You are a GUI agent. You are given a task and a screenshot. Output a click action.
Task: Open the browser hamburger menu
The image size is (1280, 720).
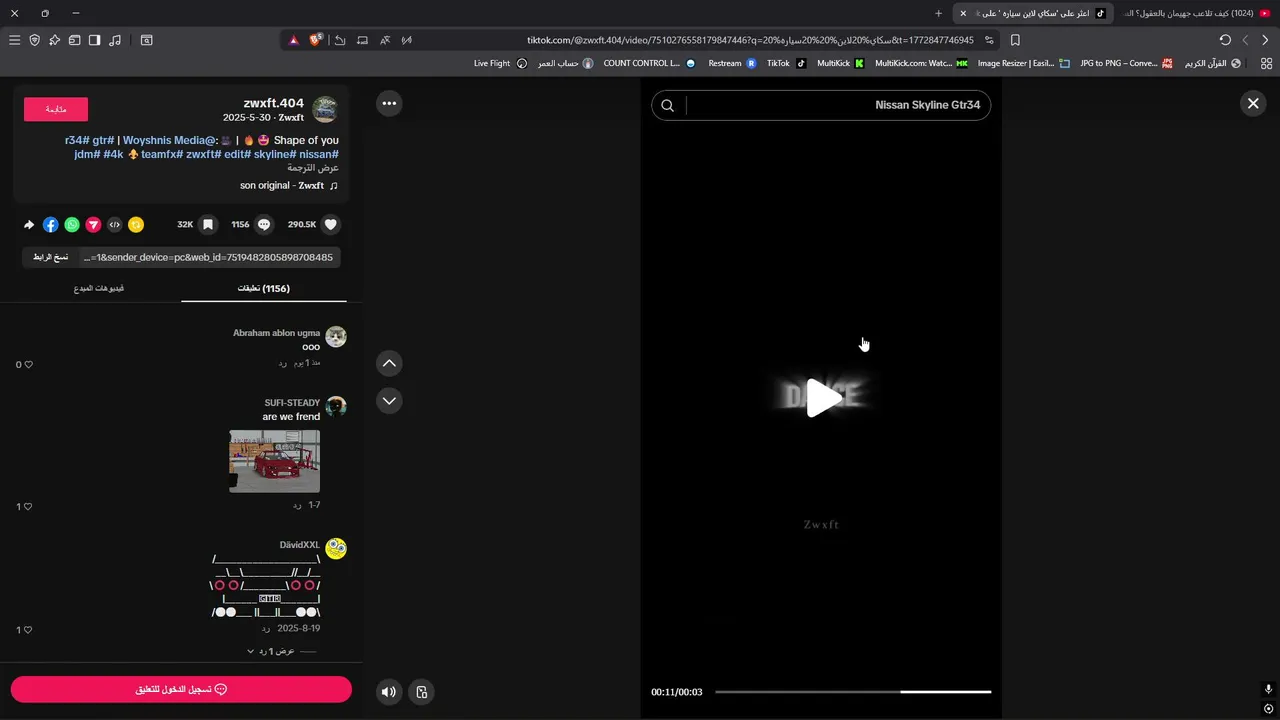14,40
